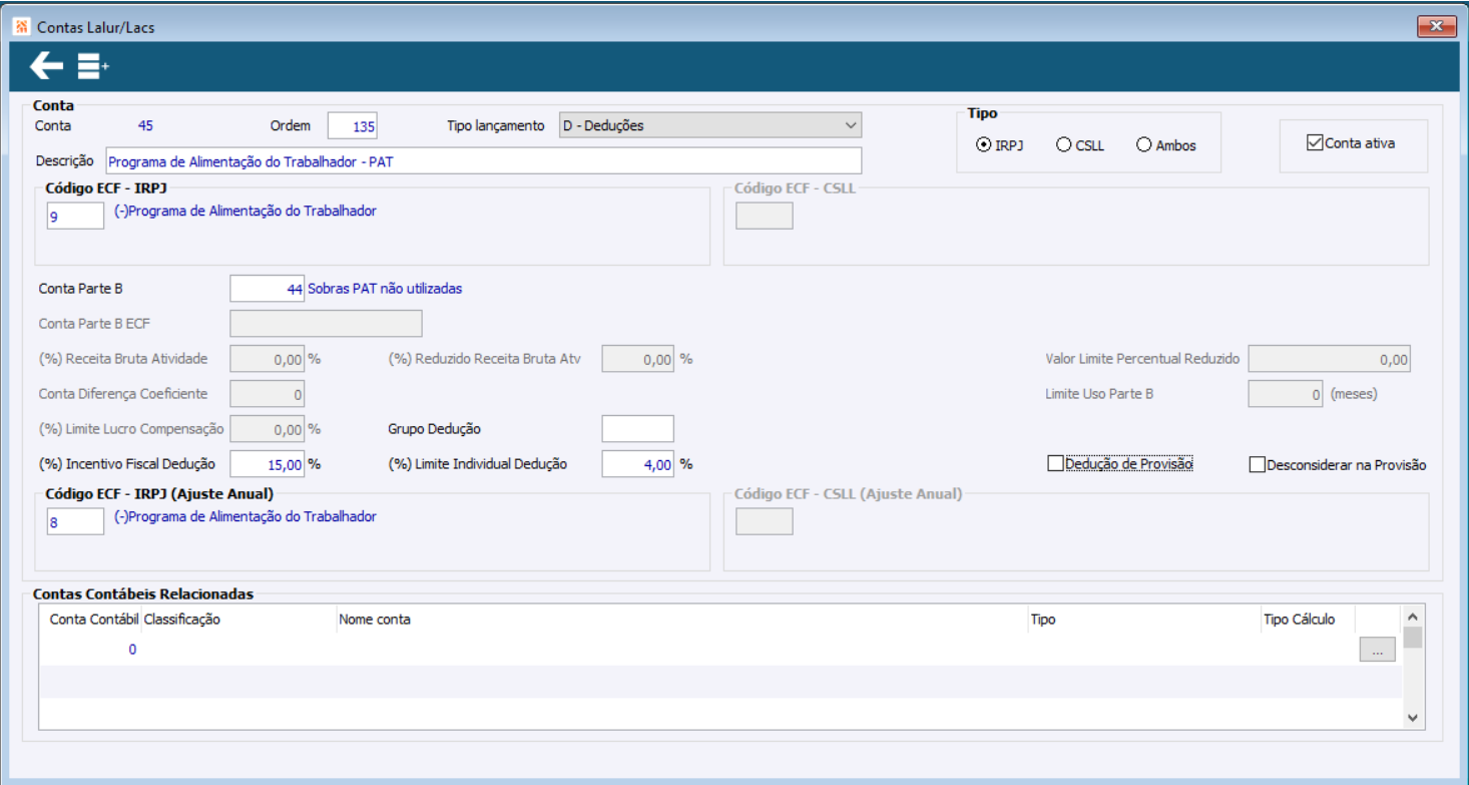This screenshot has height=785, width=1469.
Task: Click the Grupo Dedução input field
Action: (x=638, y=429)
